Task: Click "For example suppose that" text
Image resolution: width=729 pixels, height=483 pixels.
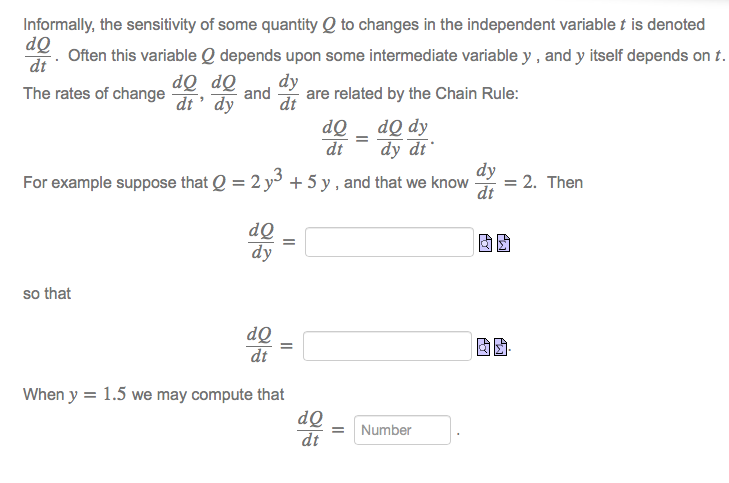Action: click(x=115, y=182)
